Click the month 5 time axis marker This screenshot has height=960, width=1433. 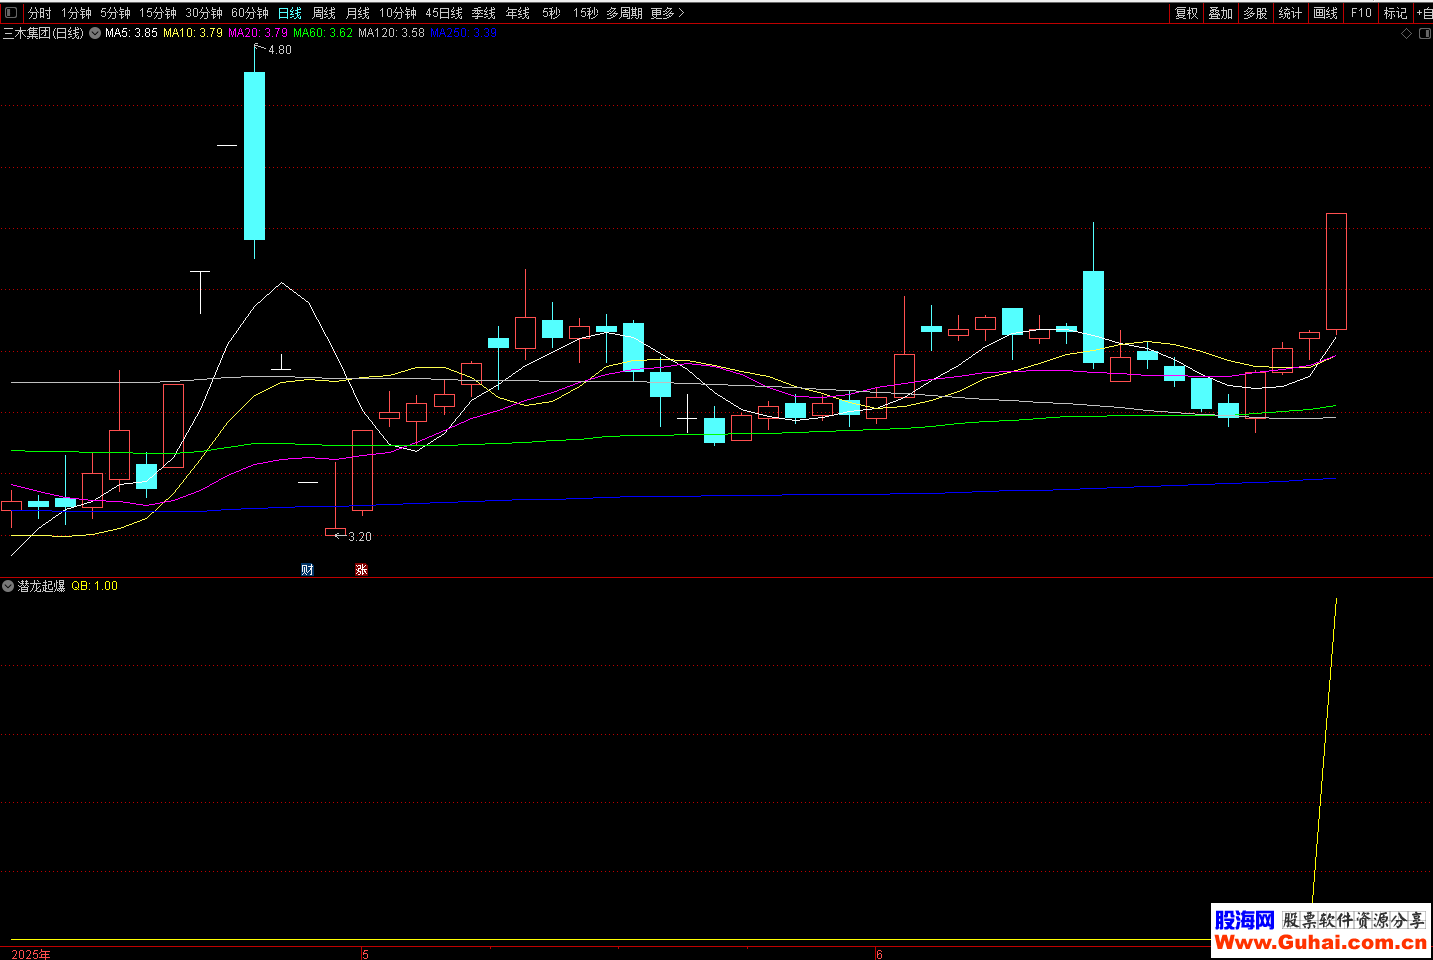[x=366, y=954]
